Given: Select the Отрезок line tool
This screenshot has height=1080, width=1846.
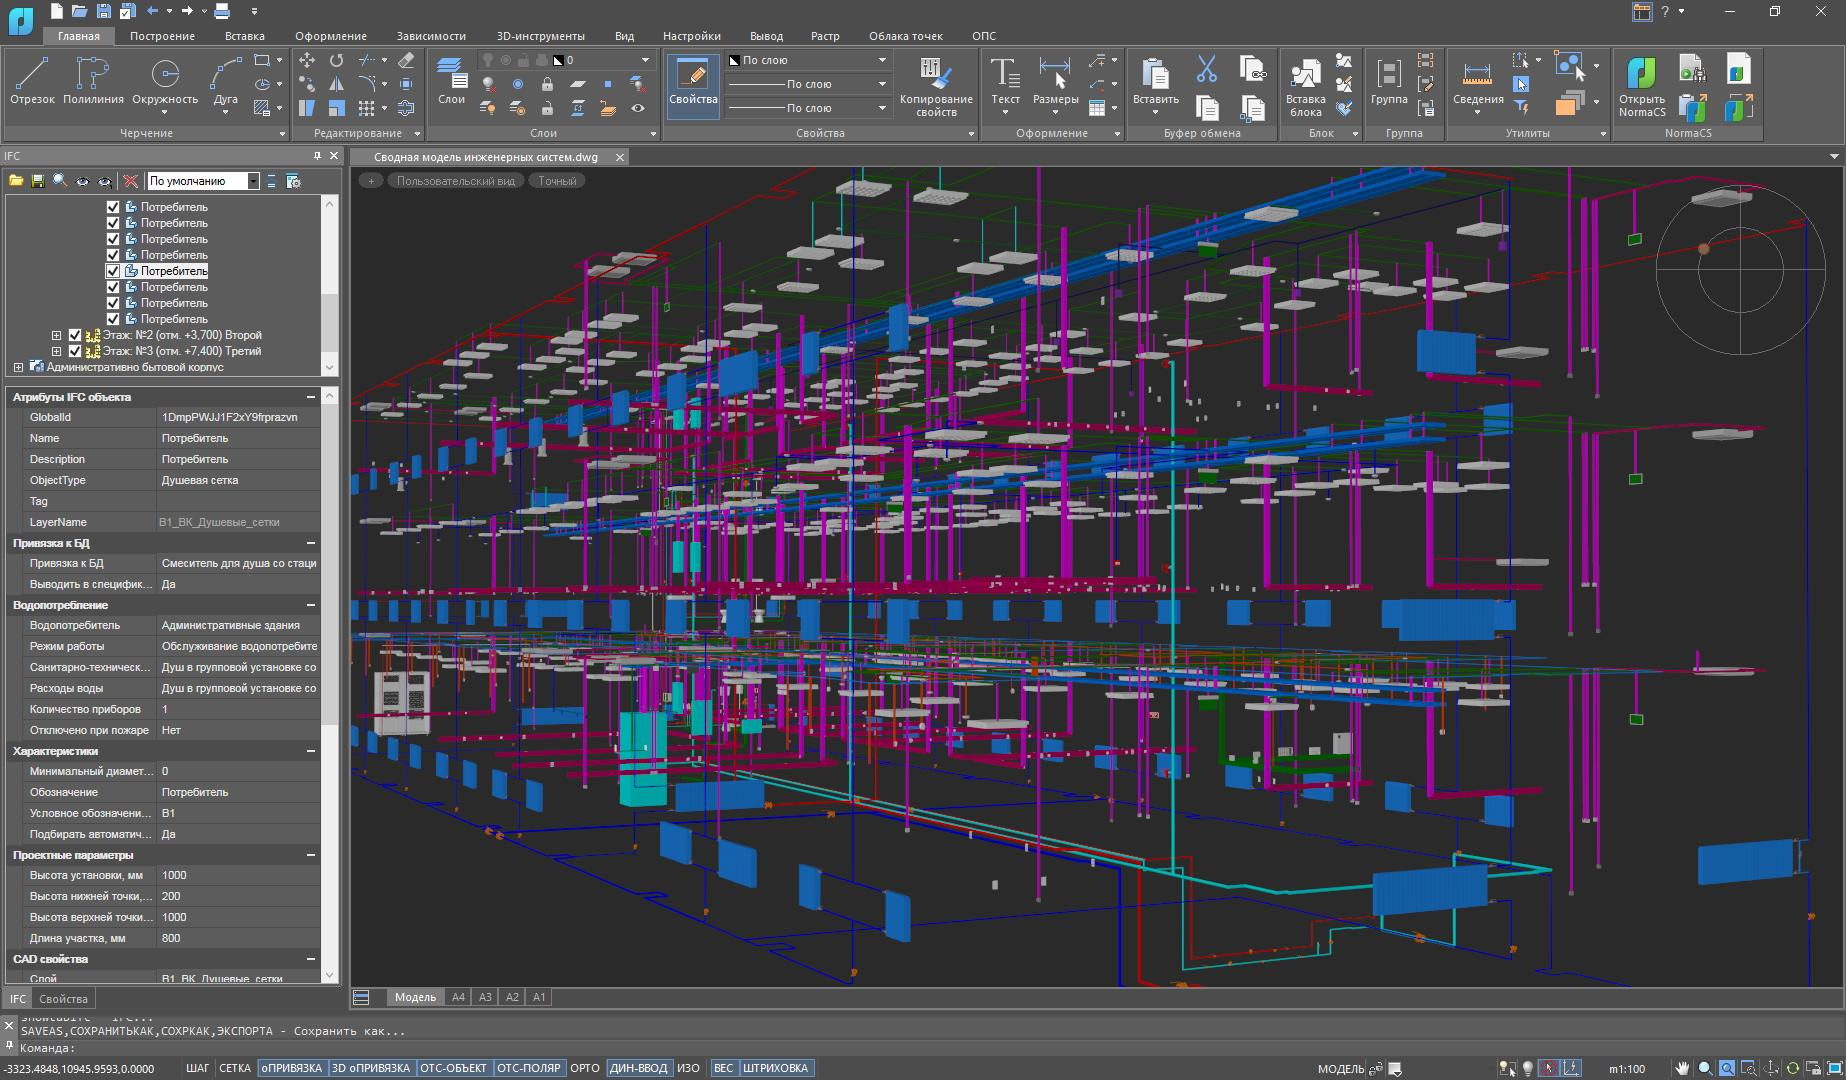Looking at the screenshot, I should pyautogui.click(x=32, y=80).
